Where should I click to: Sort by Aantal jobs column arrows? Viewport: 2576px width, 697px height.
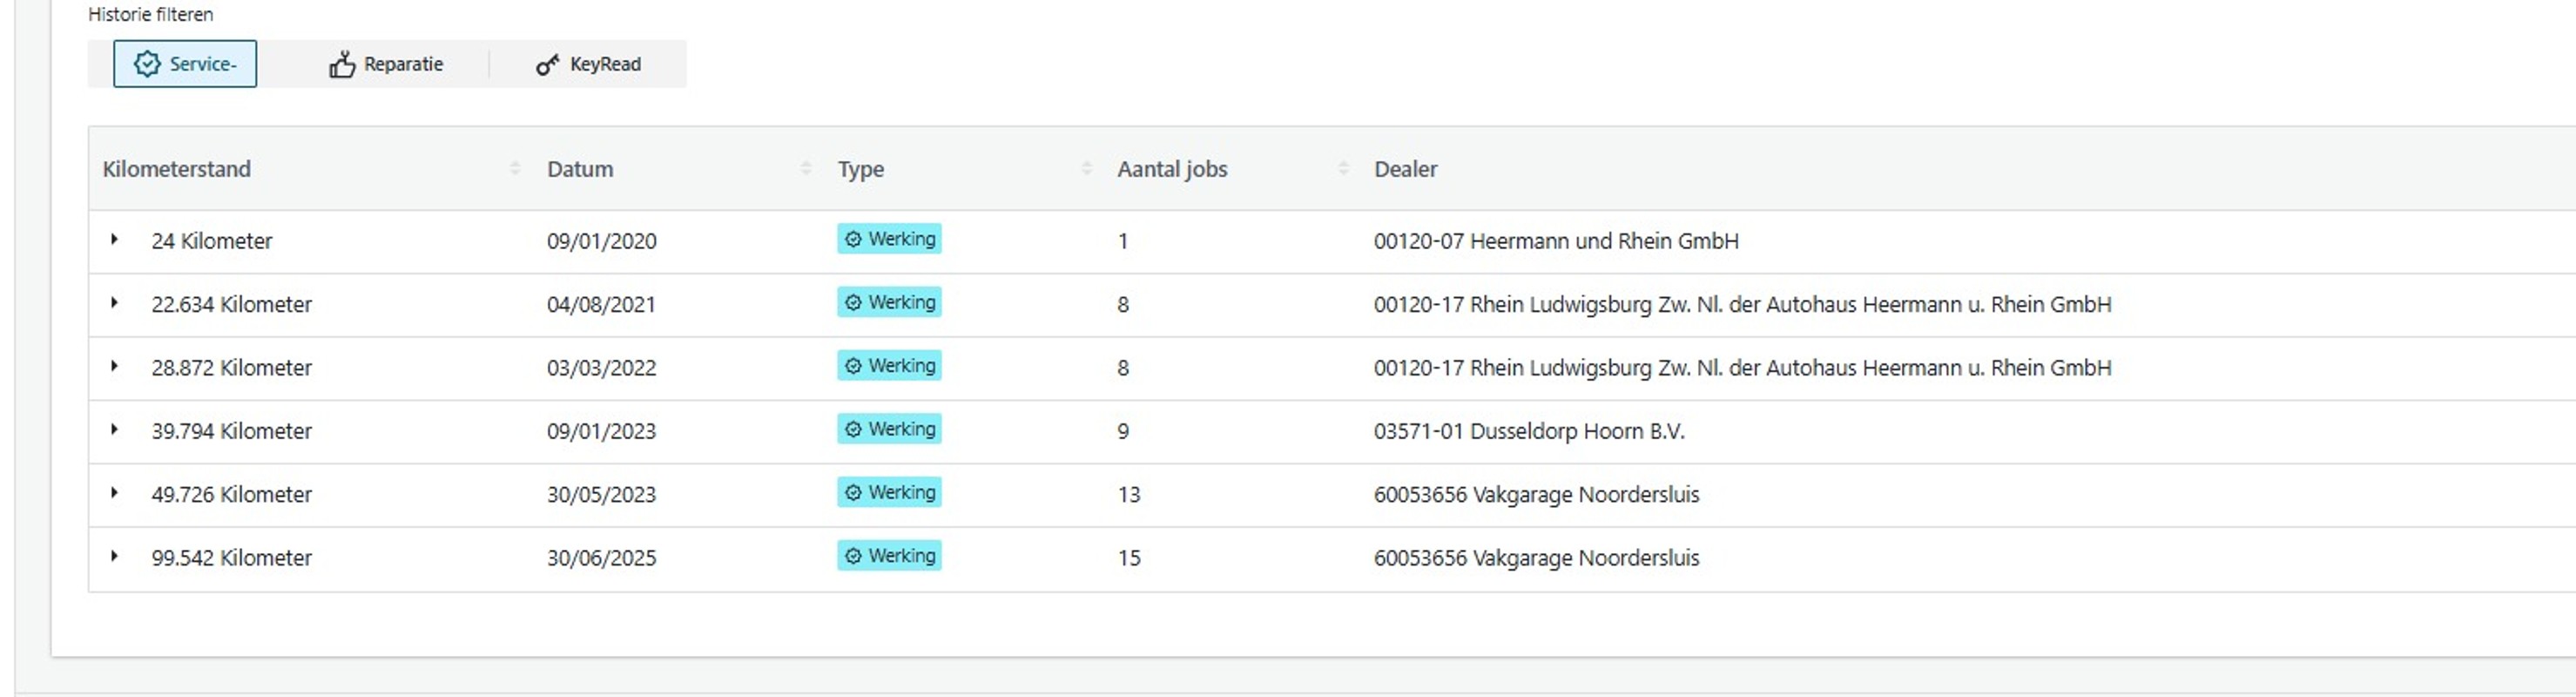pos(1344,169)
